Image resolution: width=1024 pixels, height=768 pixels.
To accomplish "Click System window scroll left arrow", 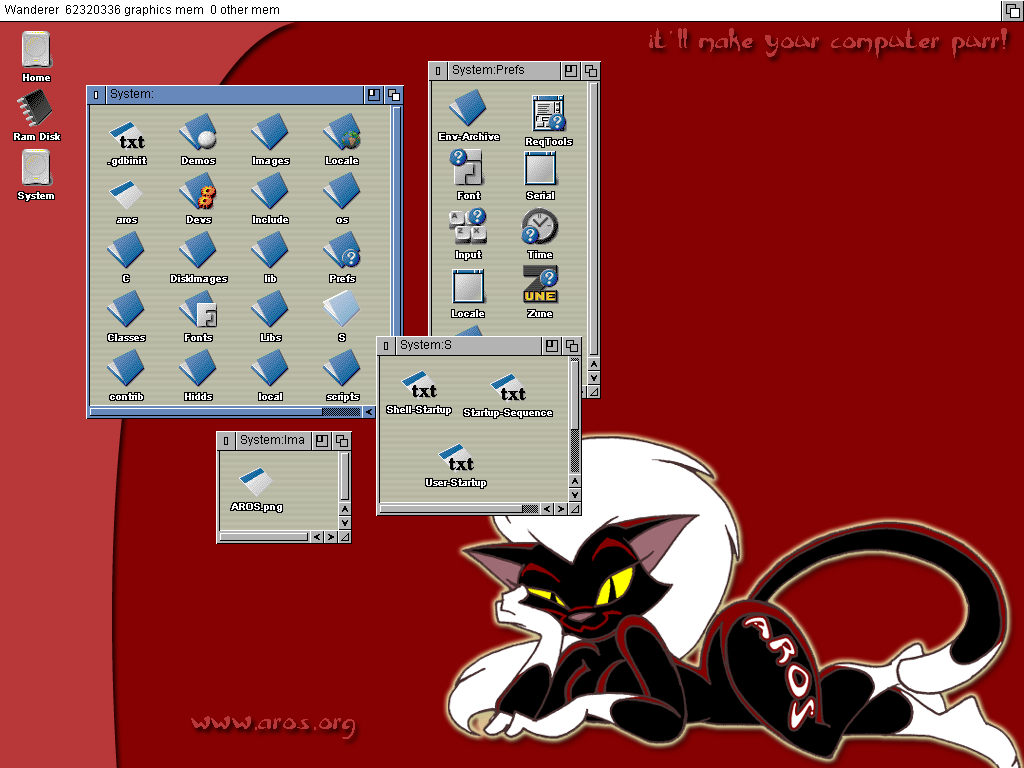I will pos(369,412).
